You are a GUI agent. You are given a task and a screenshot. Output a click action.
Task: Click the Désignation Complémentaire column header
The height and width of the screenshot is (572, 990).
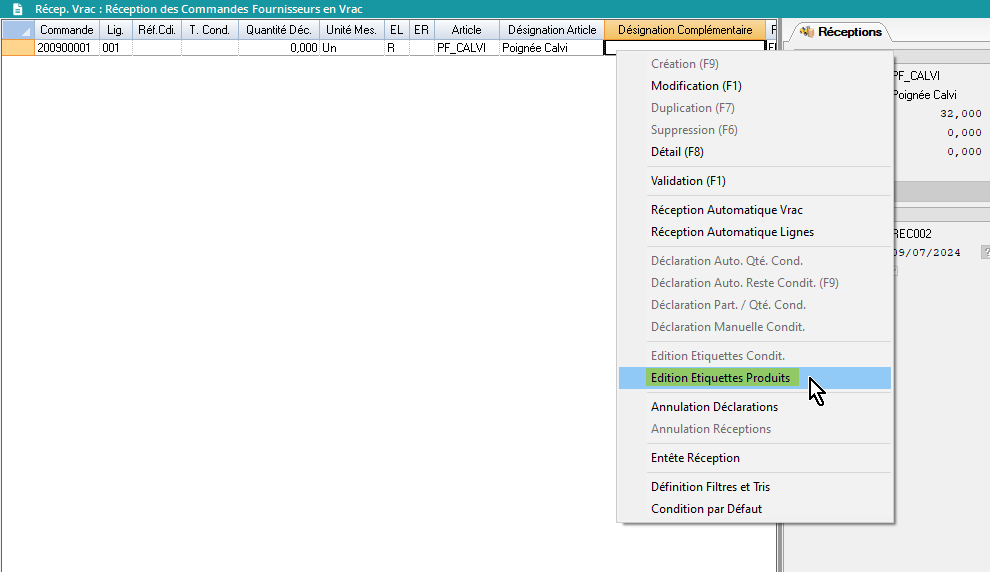(684, 30)
